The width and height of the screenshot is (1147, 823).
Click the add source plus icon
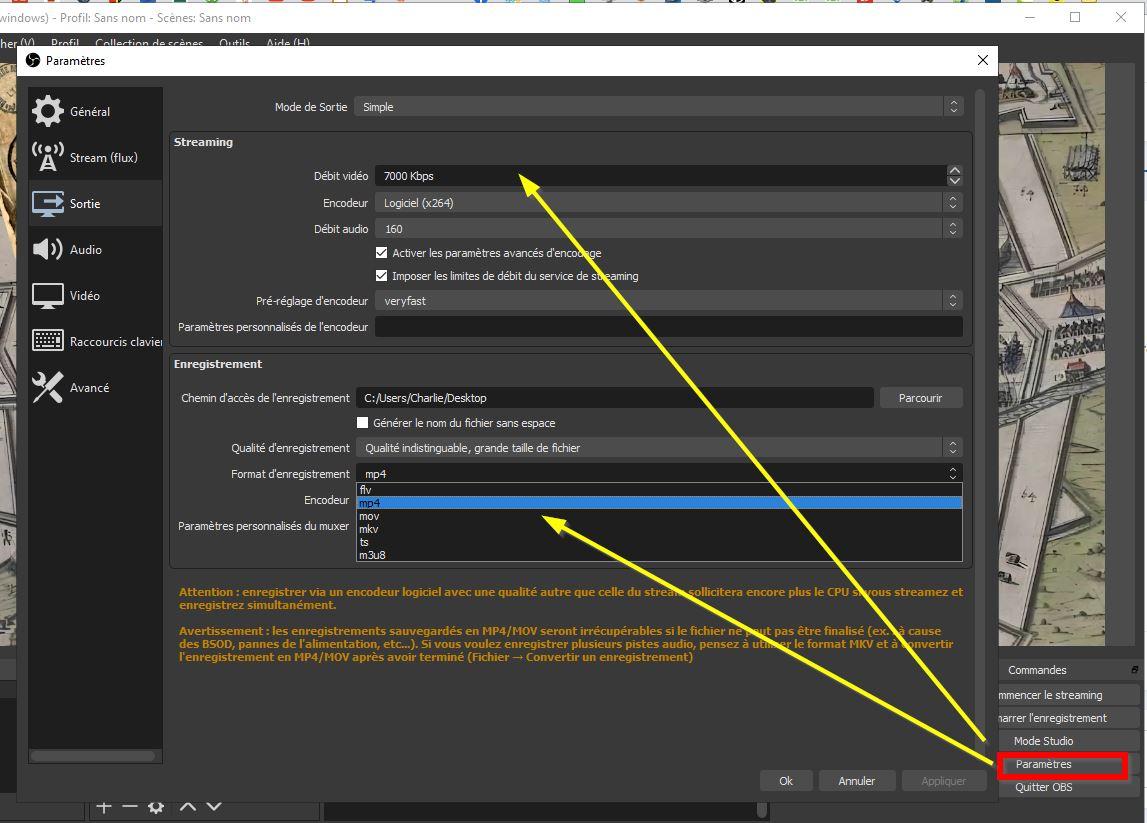coord(104,807)
